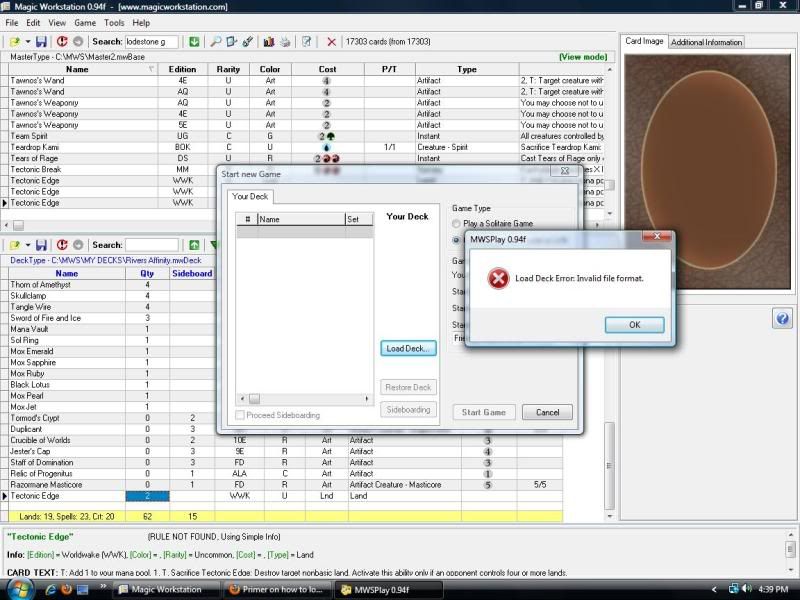
Task: Click the Start Game button
Action: [484, 412]
